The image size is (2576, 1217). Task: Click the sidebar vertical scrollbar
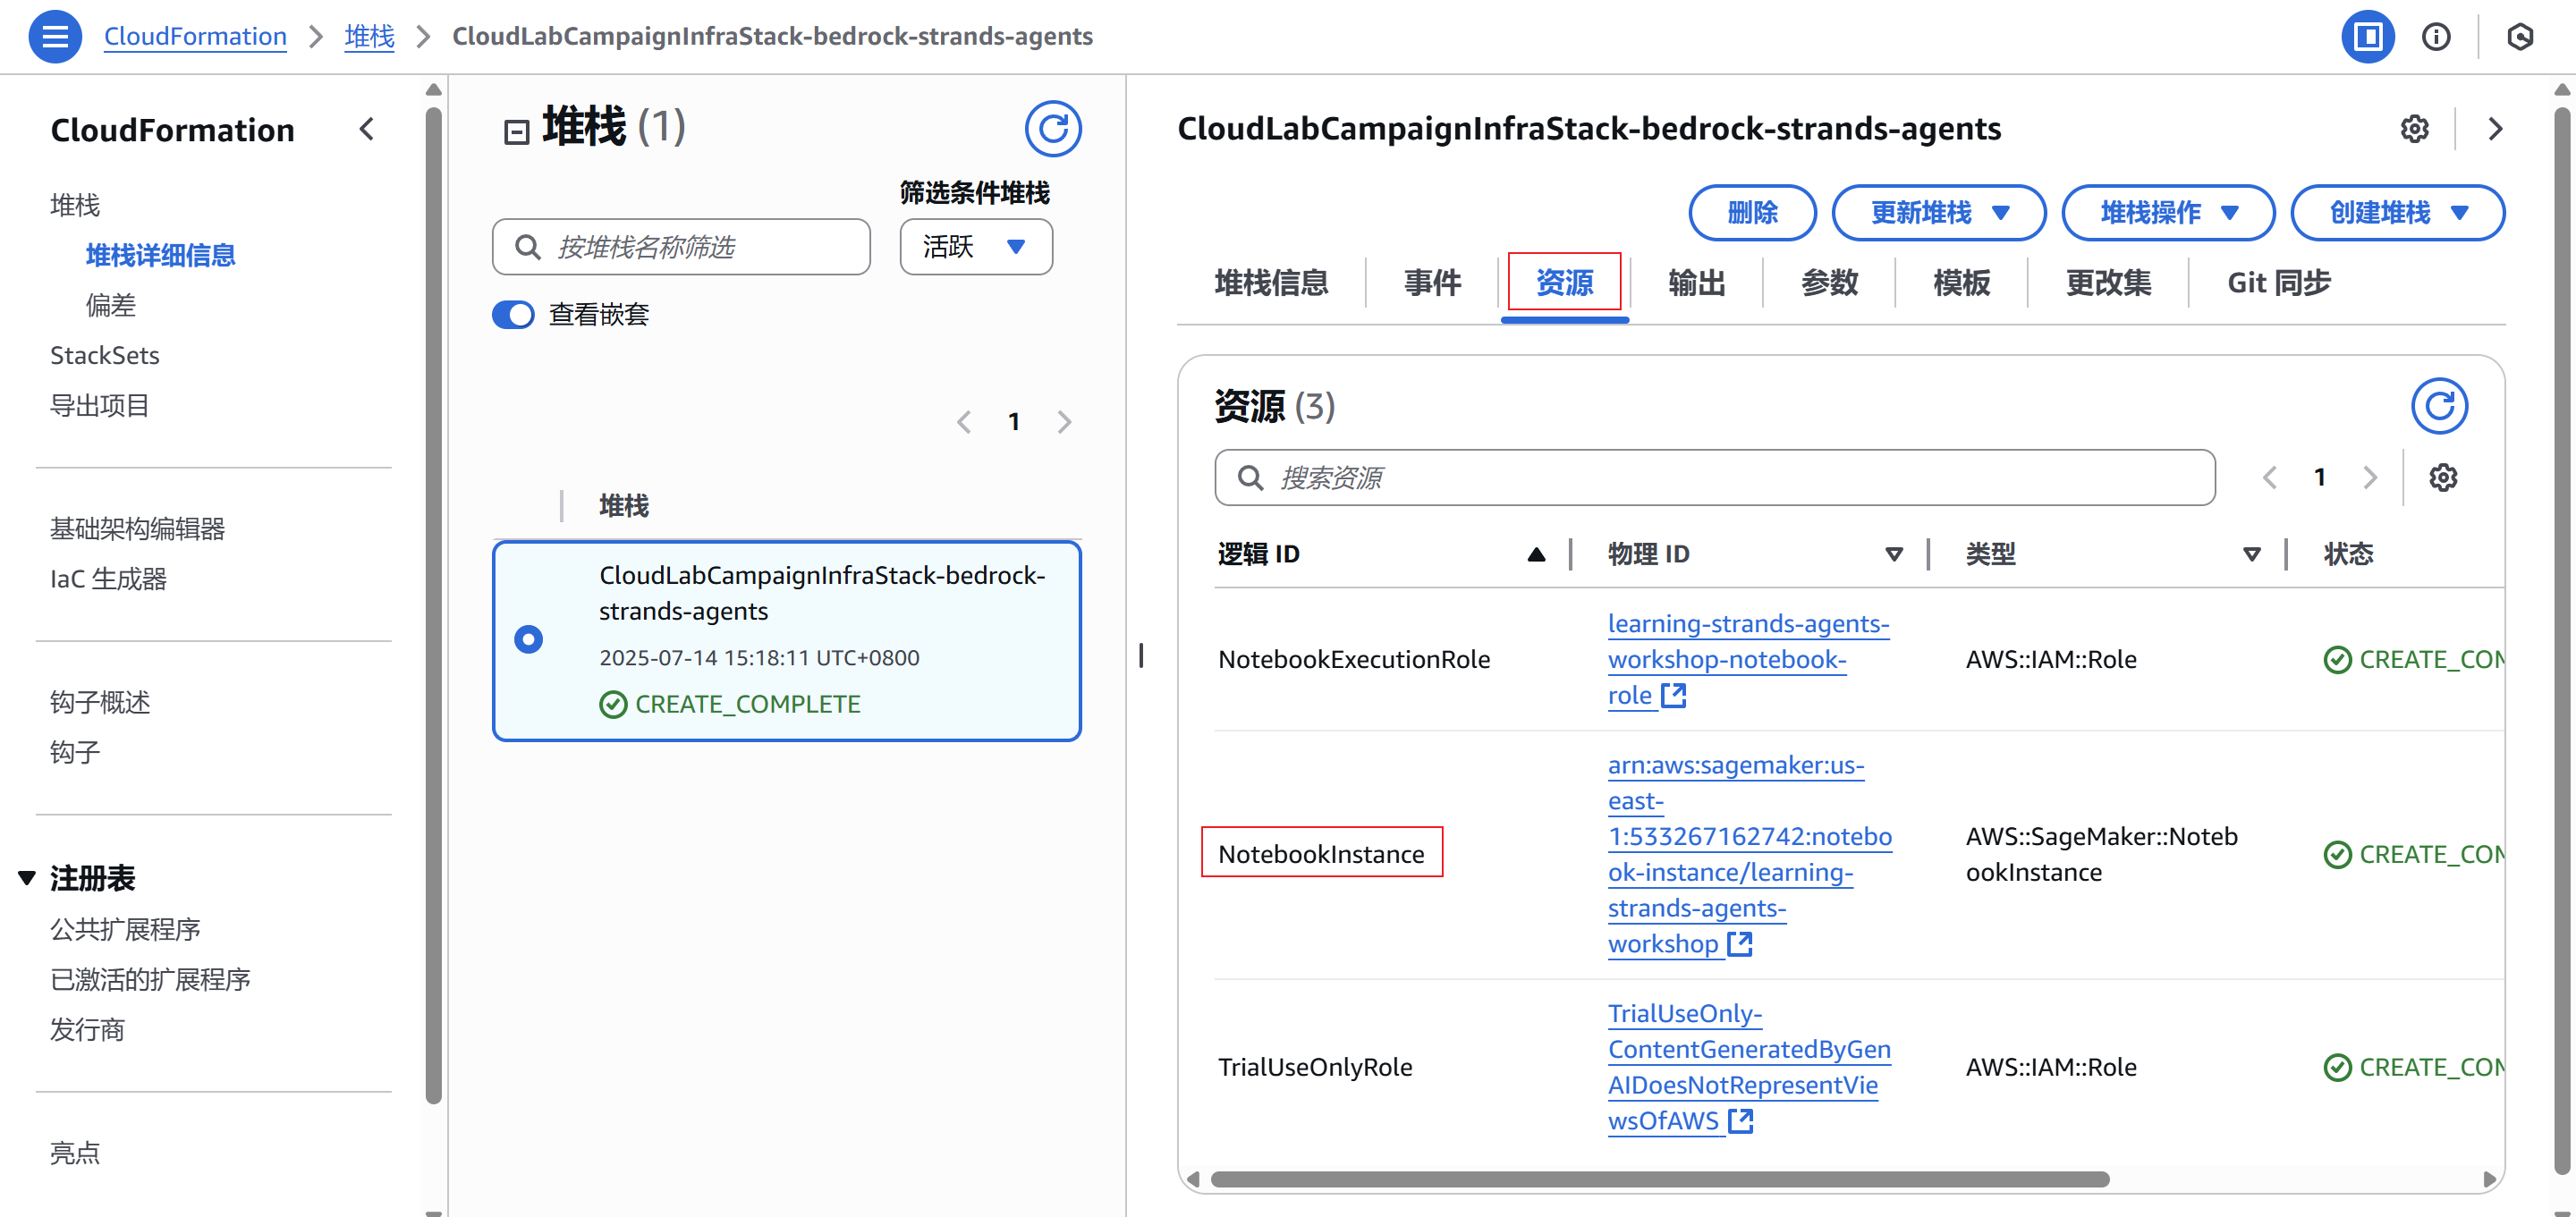point(433,605)
